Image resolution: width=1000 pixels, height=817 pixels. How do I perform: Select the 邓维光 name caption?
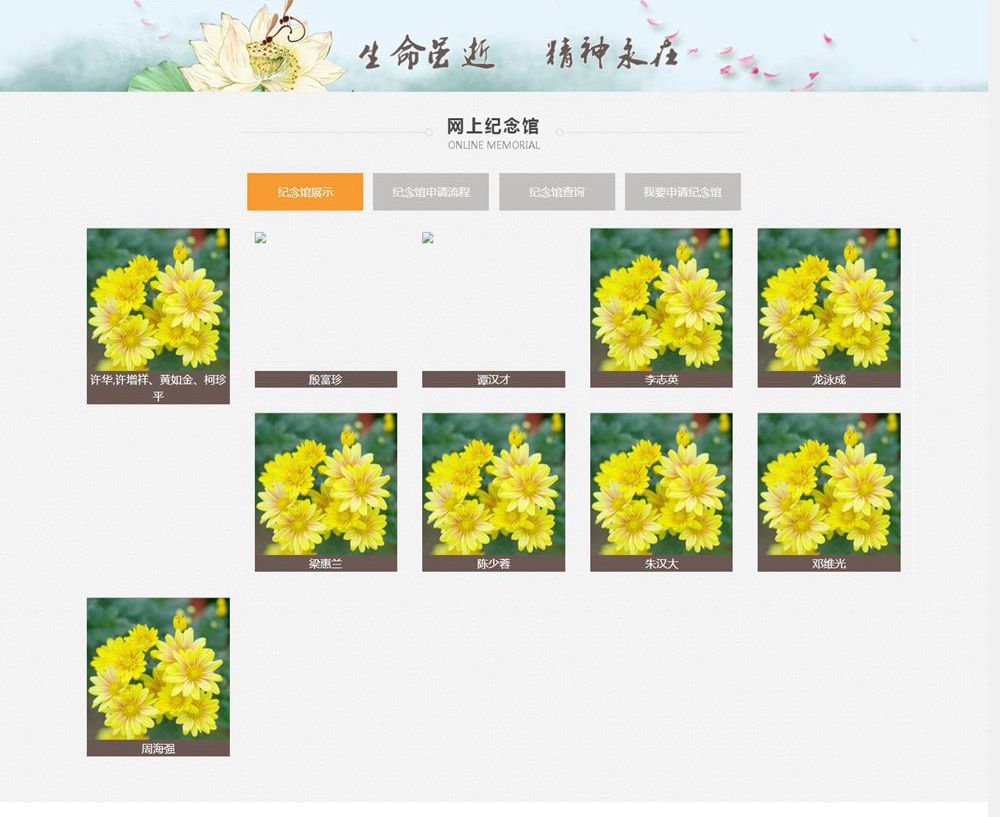828,564
